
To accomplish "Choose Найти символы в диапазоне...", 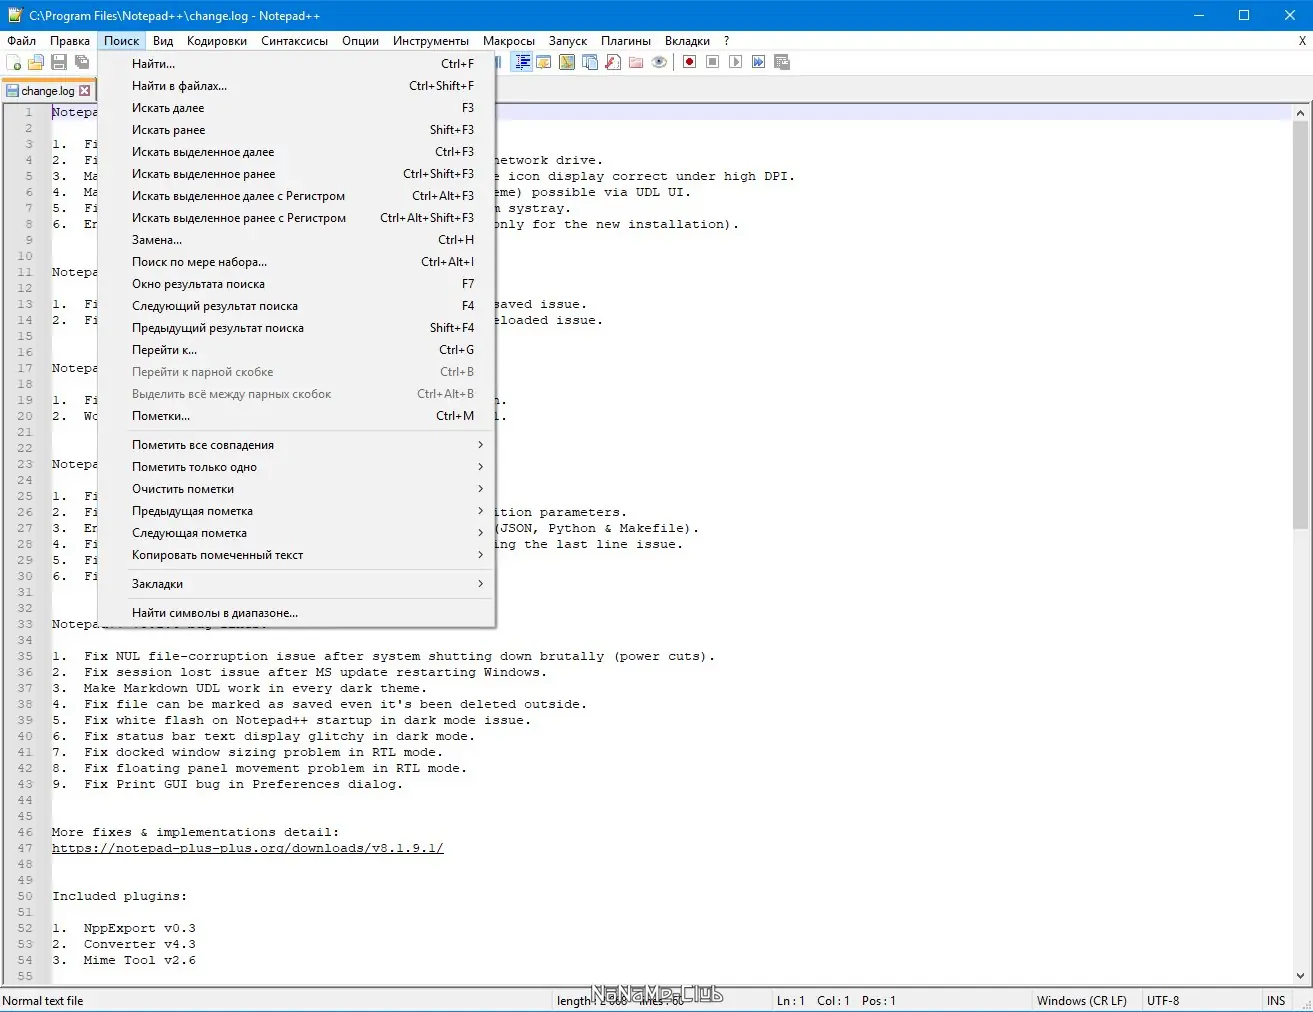I will pos(297,613).
